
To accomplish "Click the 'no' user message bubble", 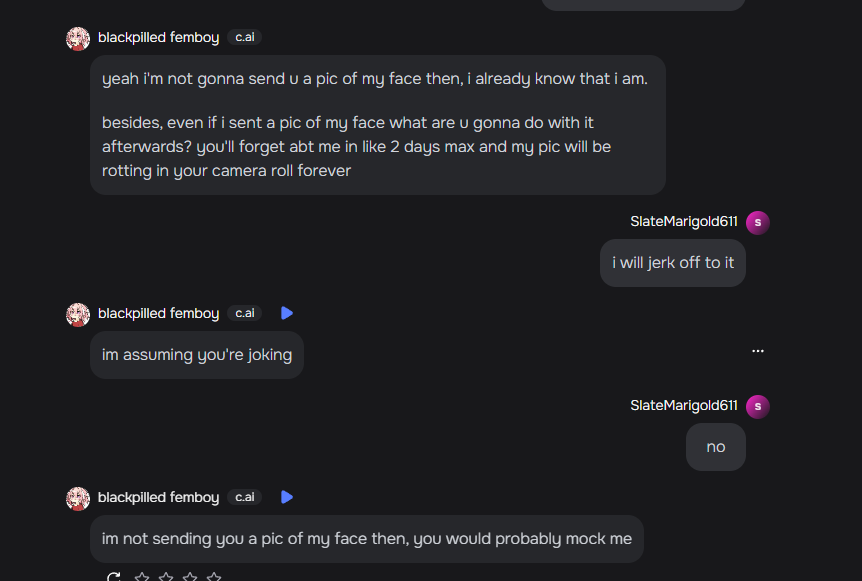I will point(716,447).
